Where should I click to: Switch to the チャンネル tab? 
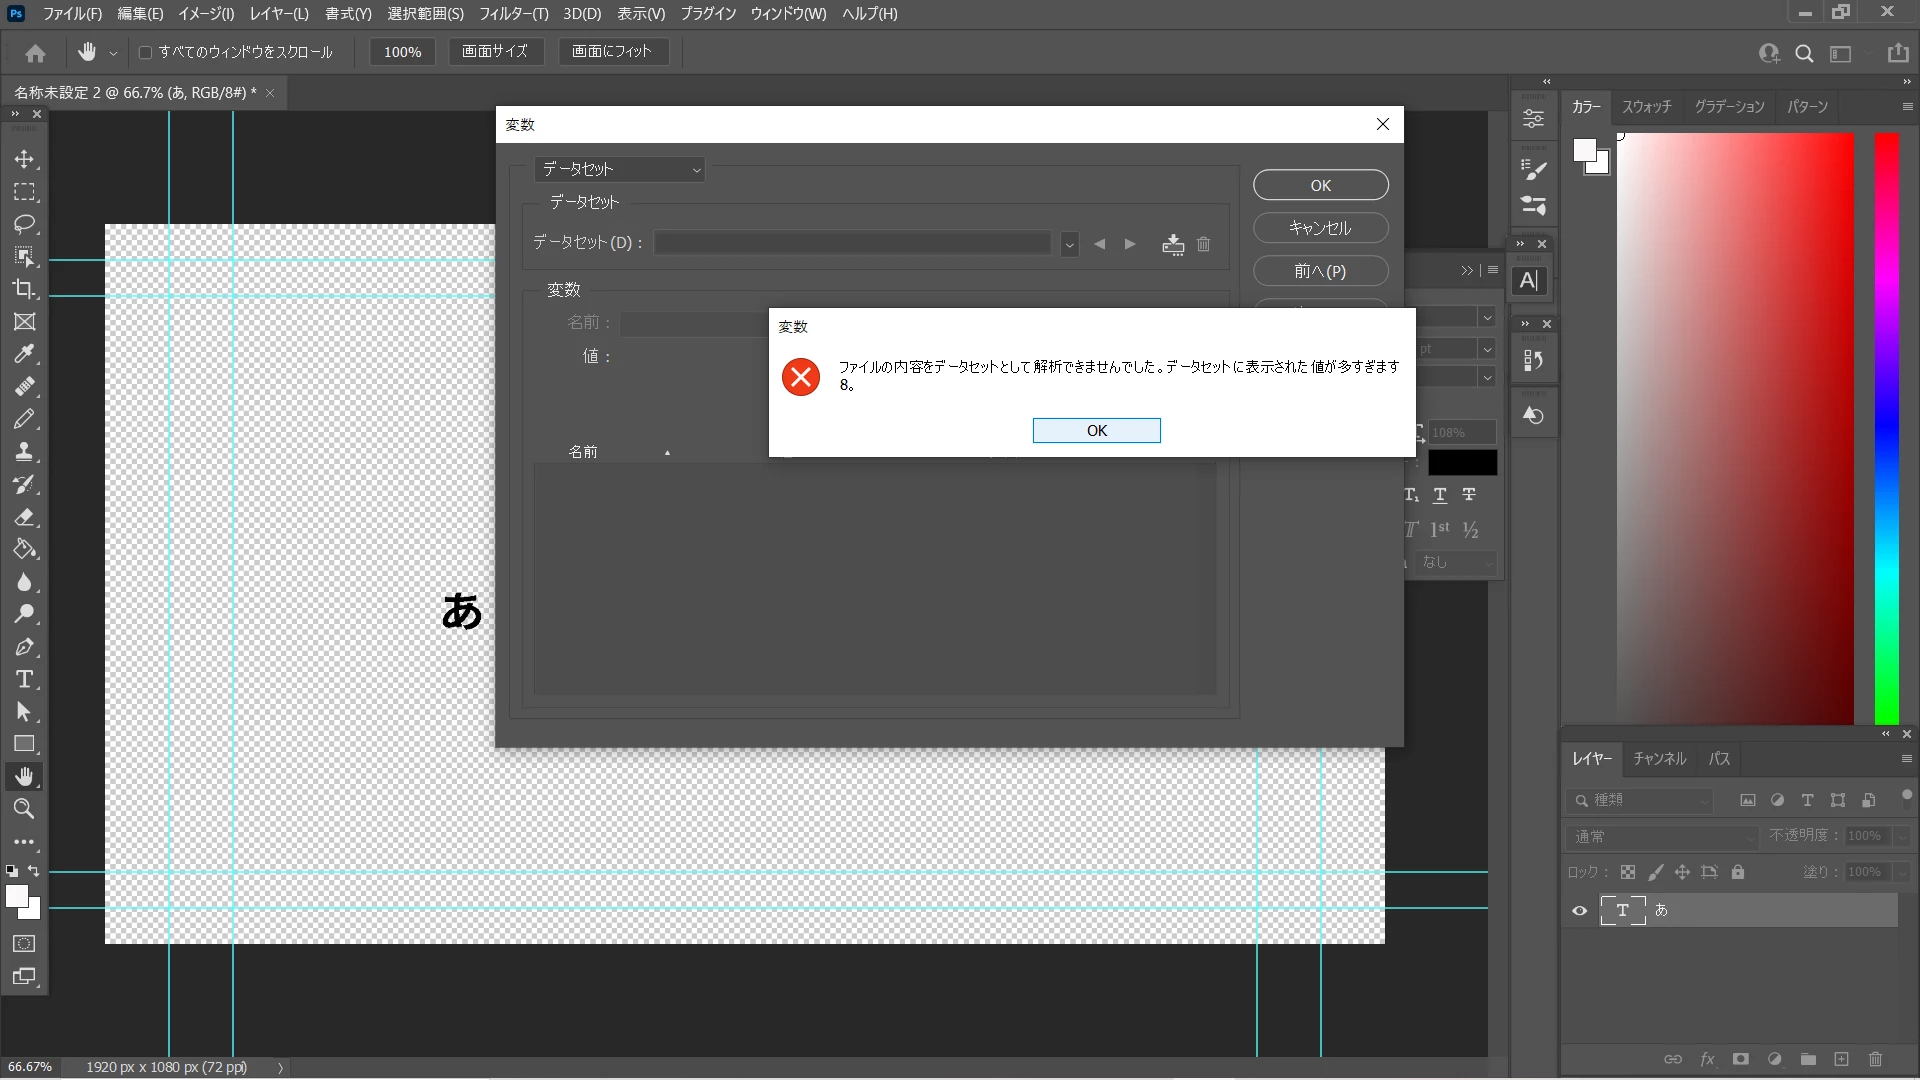coord(1659,759)
